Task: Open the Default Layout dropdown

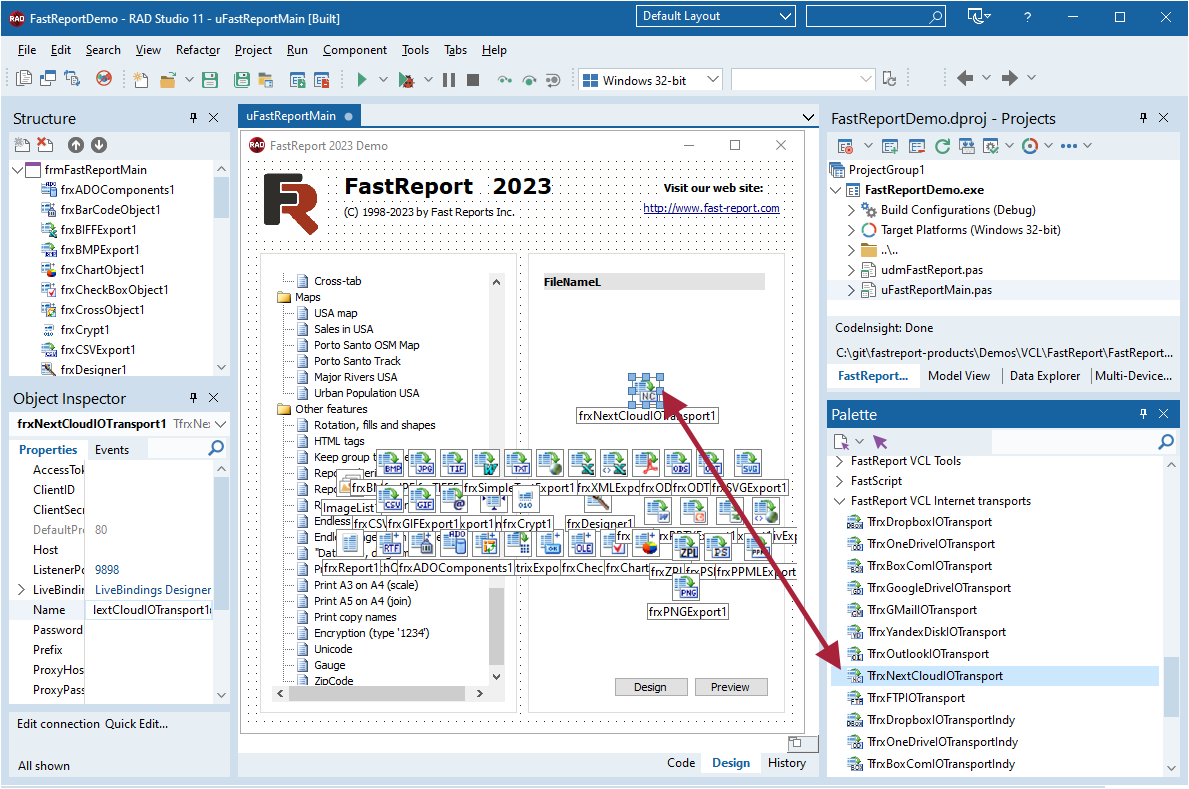Action: 783,17
